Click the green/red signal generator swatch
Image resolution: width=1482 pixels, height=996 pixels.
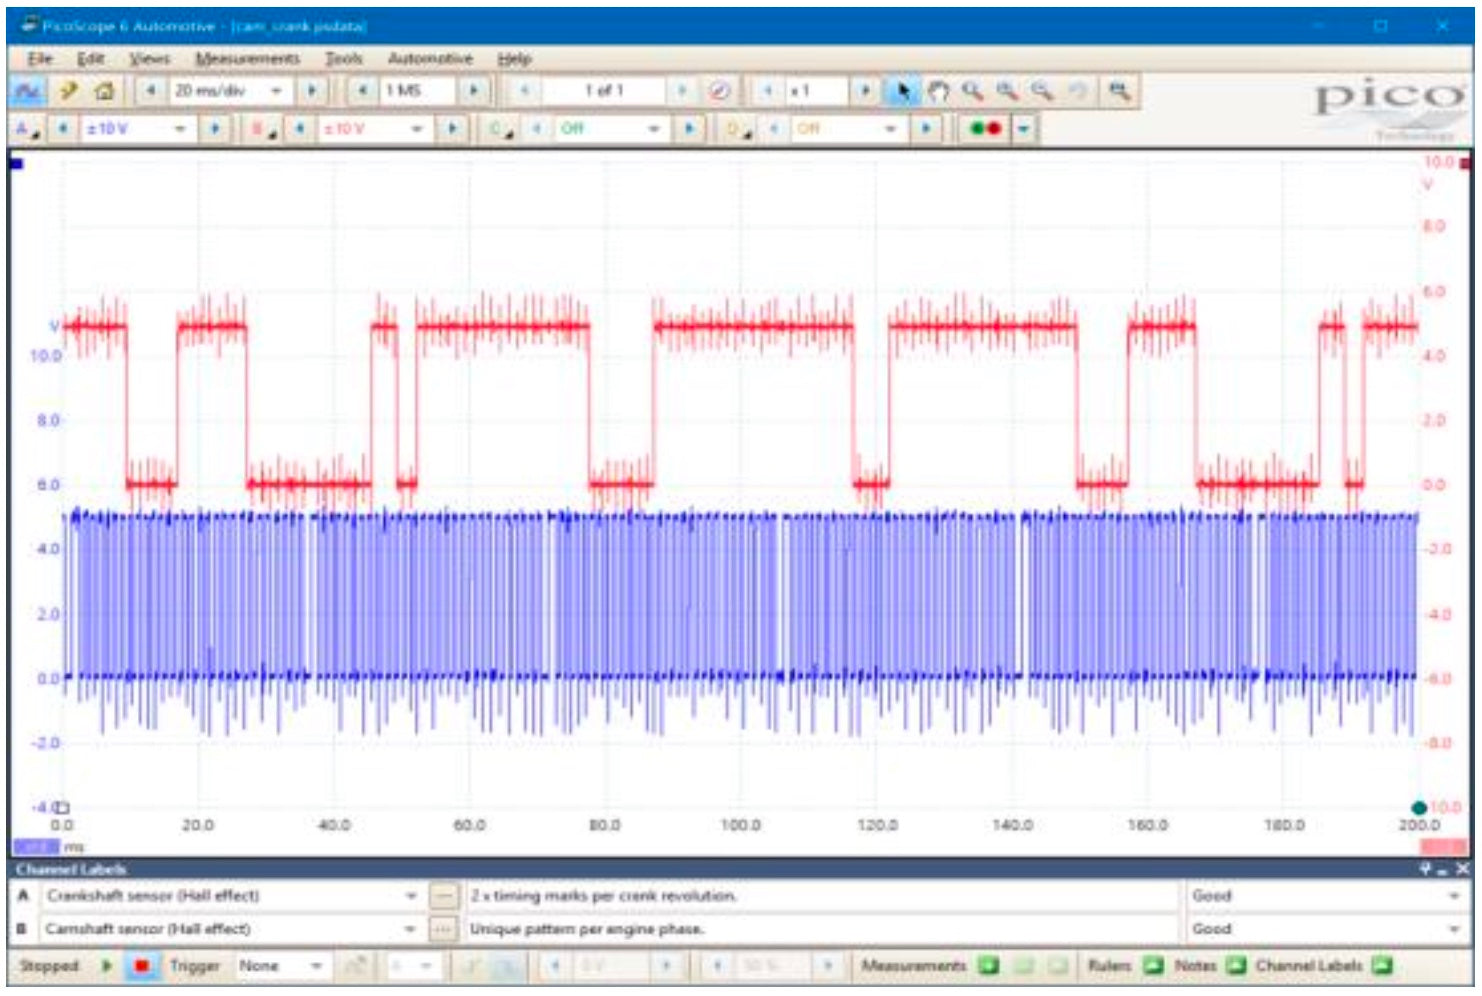click(x=985, y=129)
